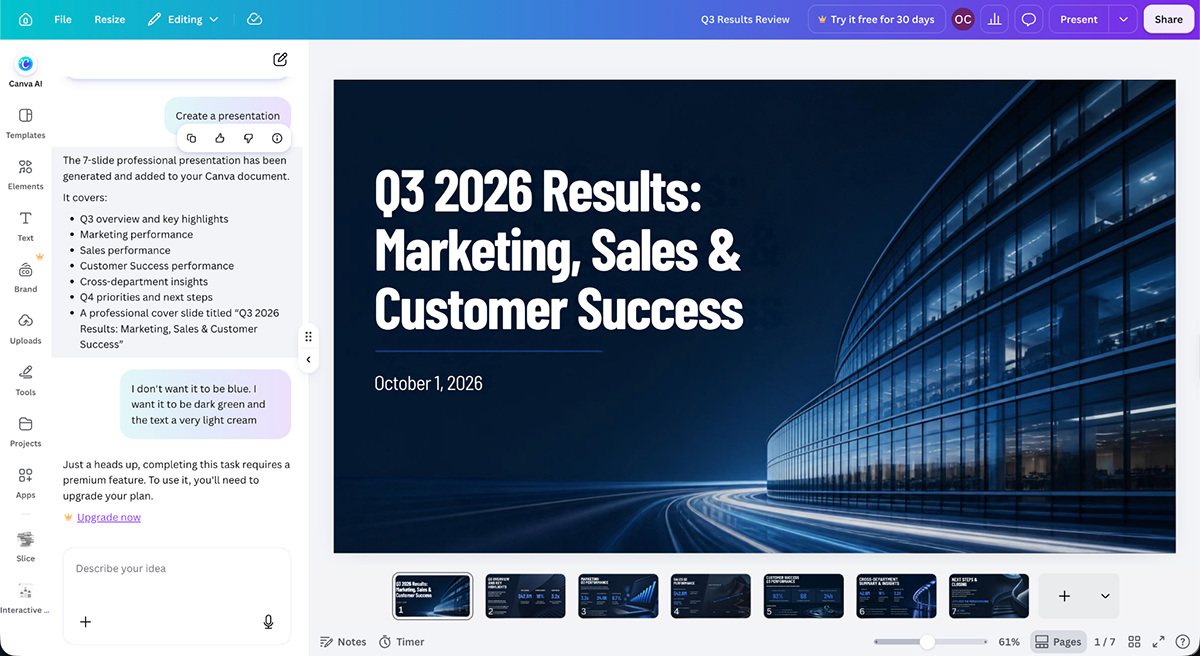Viewport: 1200px width, 656px height.
Task: Open grid view icon
Action: click(x=1134, y=642)
